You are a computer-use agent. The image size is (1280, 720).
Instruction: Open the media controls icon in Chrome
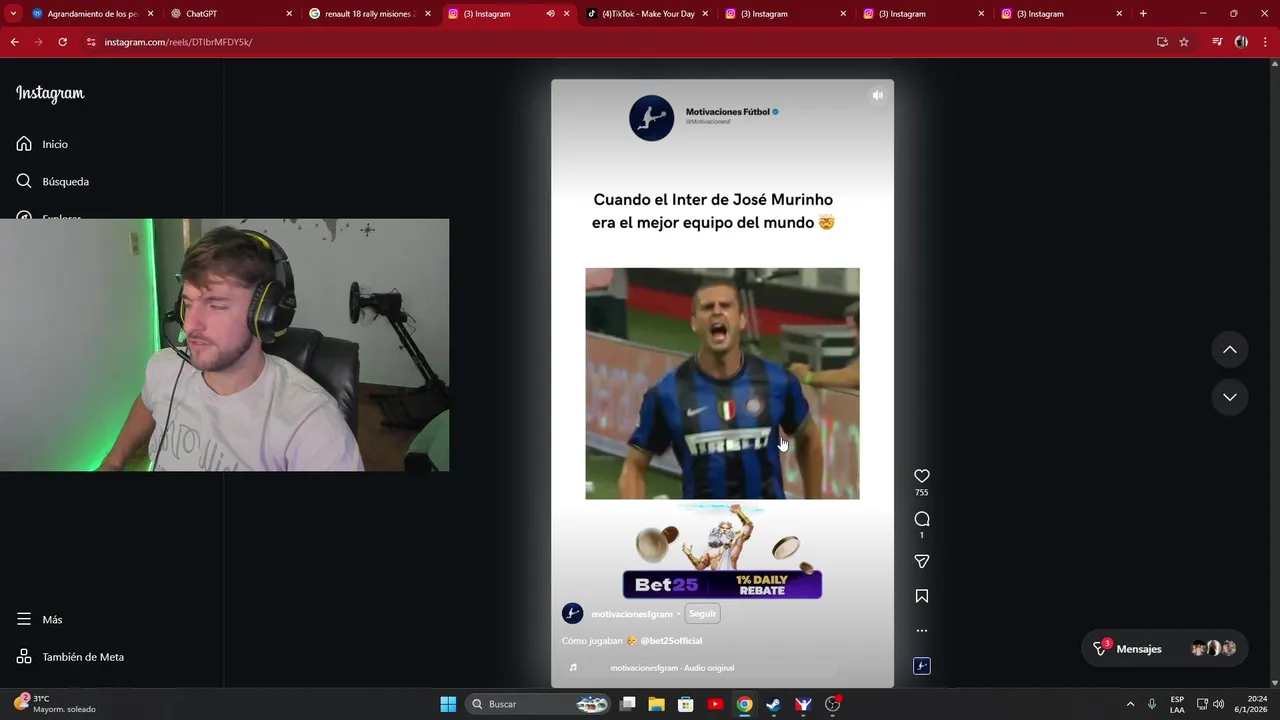(1217, 42)
